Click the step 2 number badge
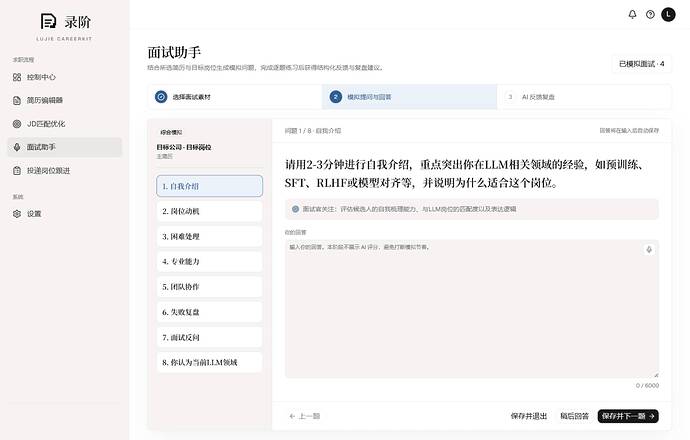 336,96
